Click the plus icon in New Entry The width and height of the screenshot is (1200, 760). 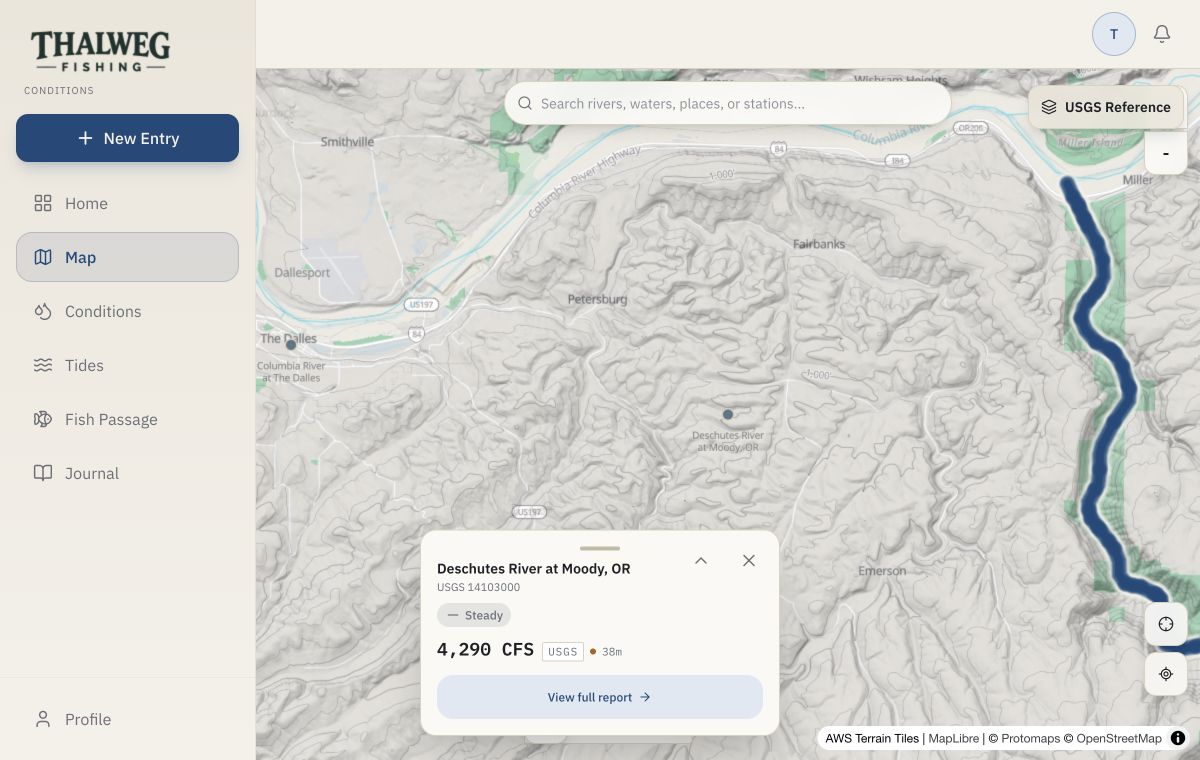click(85, 138)
